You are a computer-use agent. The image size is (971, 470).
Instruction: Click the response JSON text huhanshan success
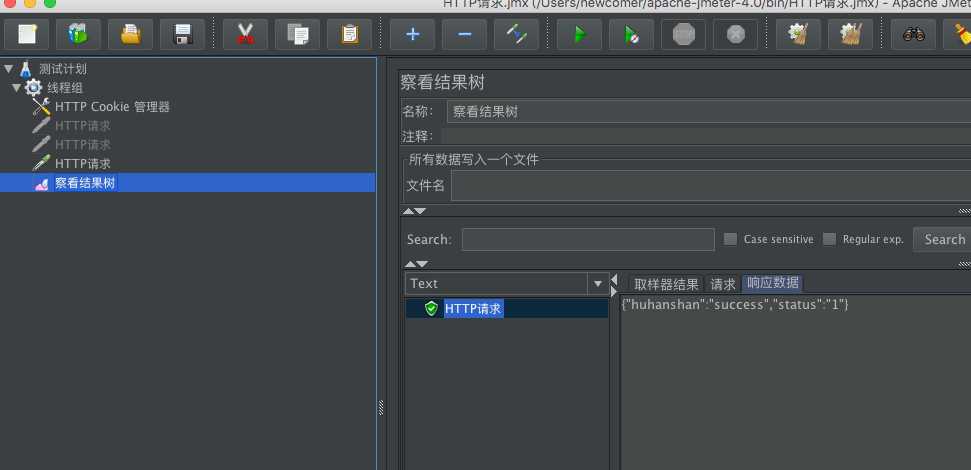pos(734,305)
